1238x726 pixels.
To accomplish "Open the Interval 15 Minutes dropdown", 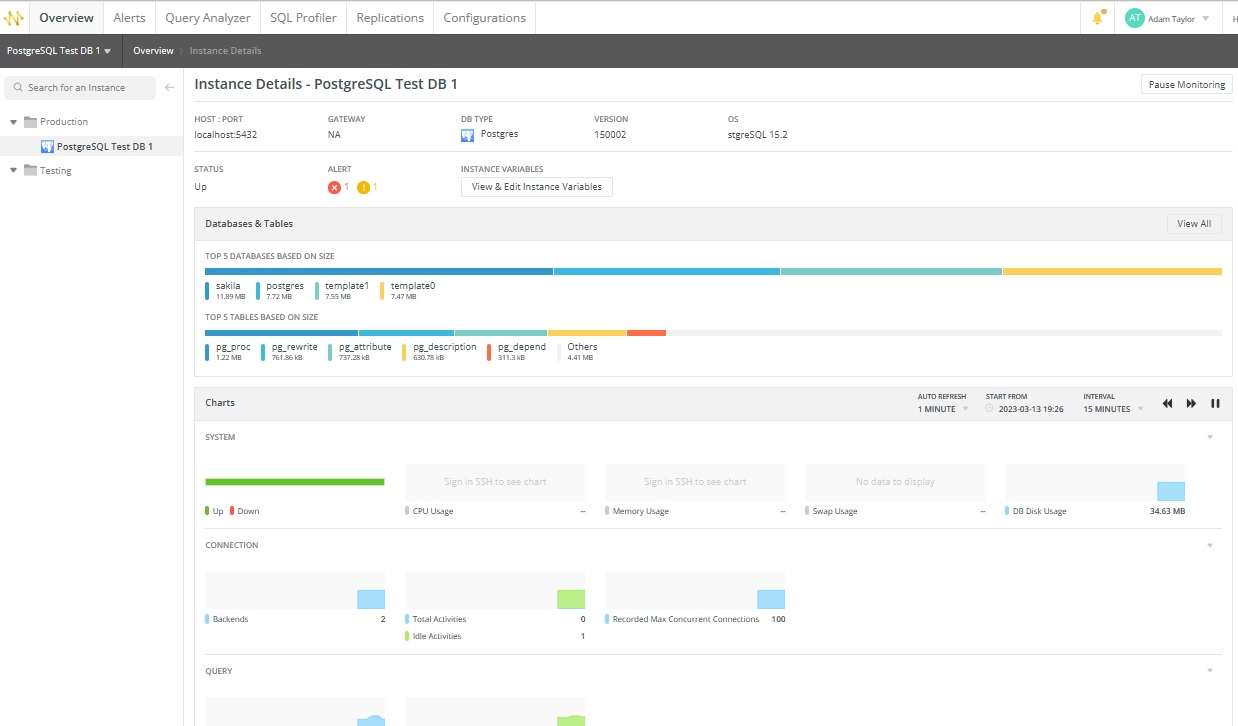I will [x=1113, y=409].
